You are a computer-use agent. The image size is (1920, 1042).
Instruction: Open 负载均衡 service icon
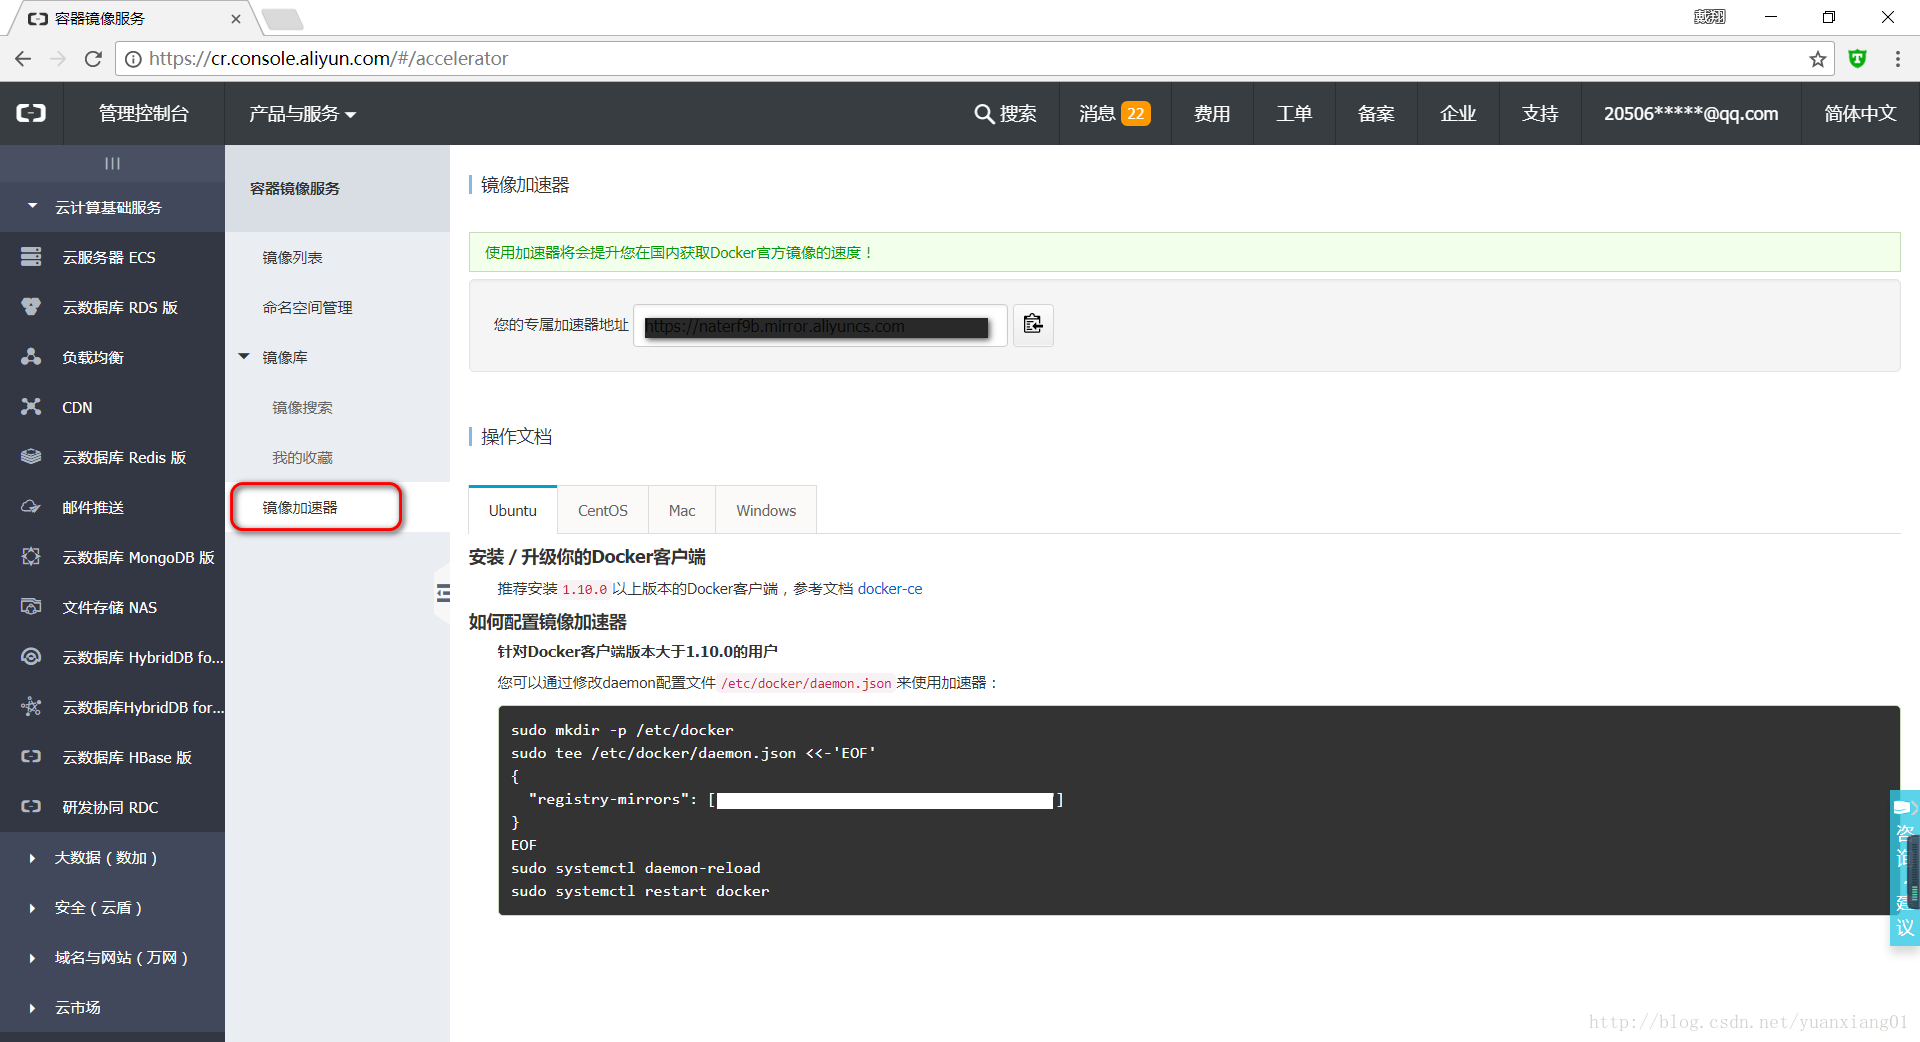tap(31, 357)
